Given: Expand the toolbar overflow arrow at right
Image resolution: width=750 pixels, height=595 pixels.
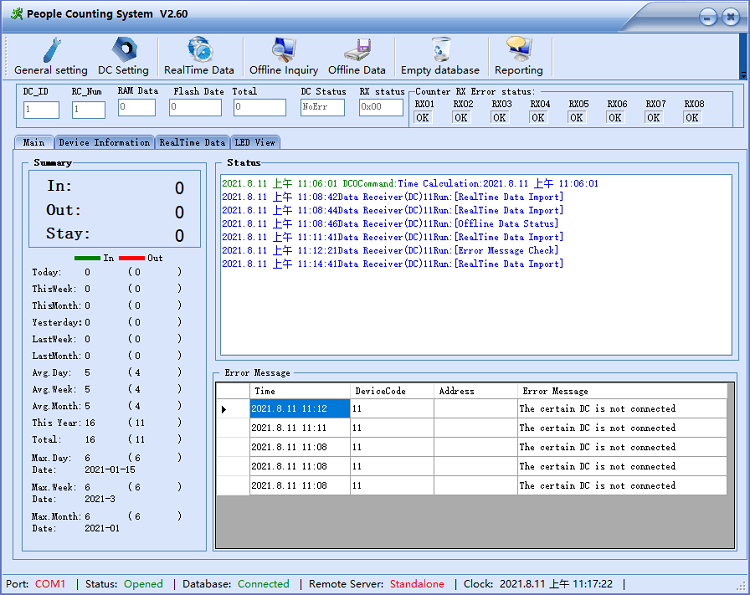Looking at the screenshot, I should [x=743, y=72].
